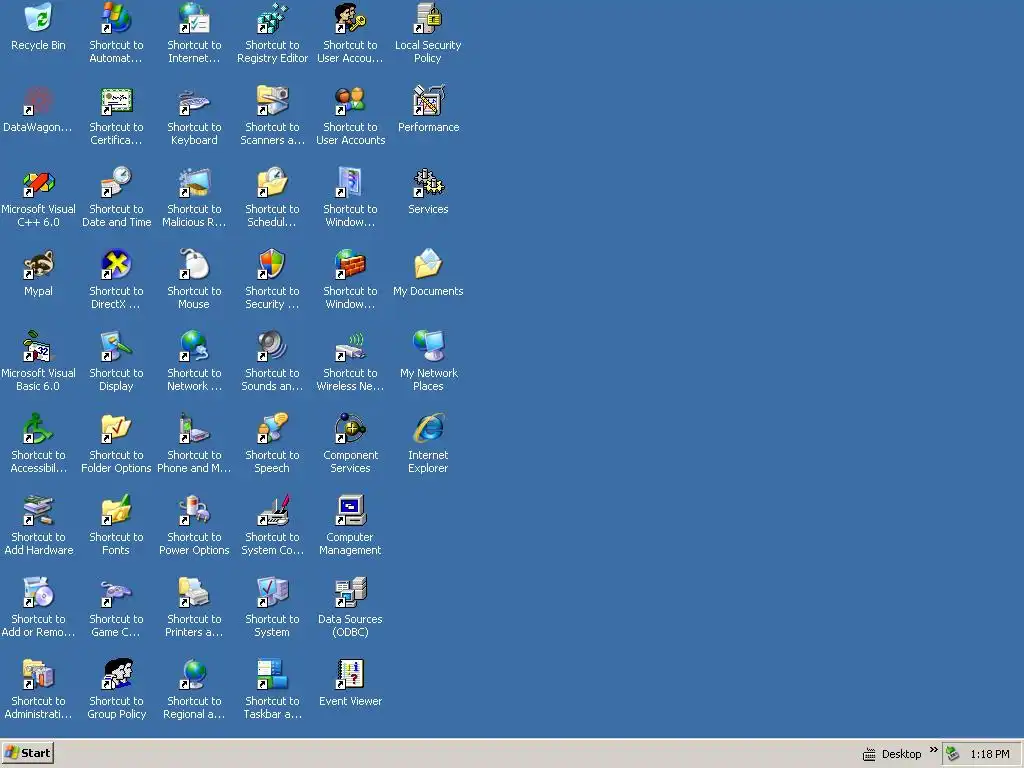This screenshot has width=1024, height=768.
Task: Select Shortcut to Regional and Language icon
Action: pyautogui.click(x=194, y=675)
